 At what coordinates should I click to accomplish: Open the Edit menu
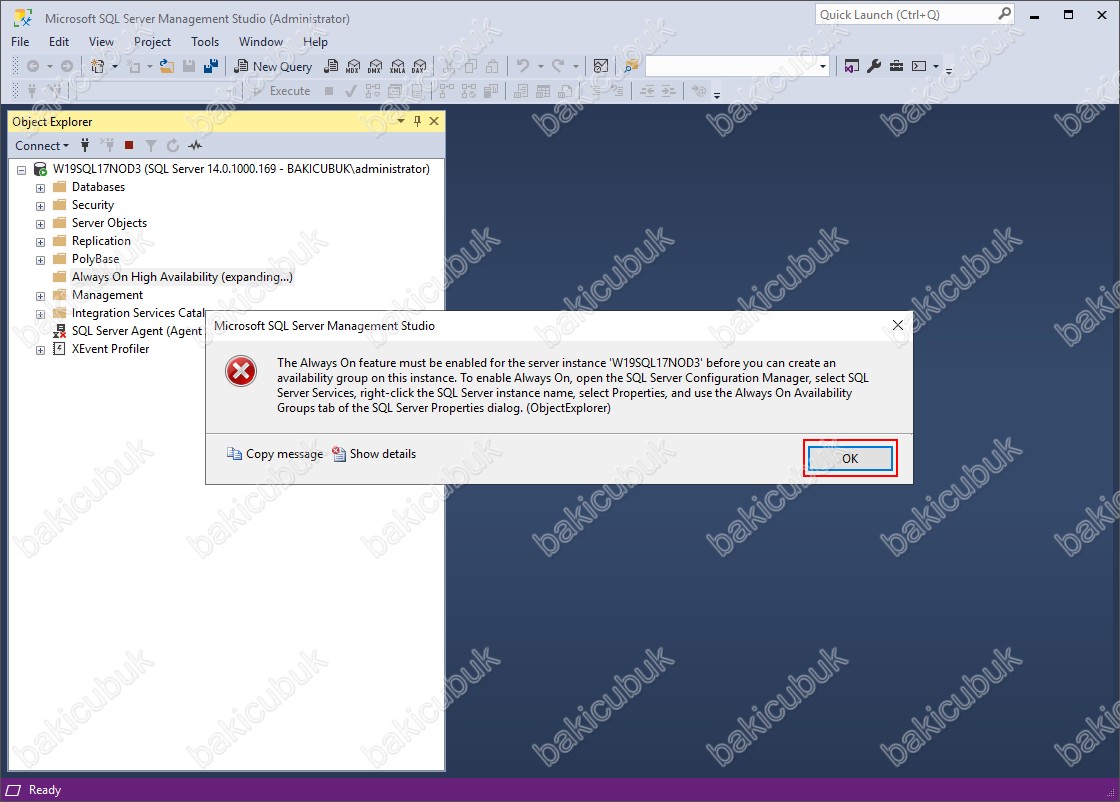(x=59, y=41)
